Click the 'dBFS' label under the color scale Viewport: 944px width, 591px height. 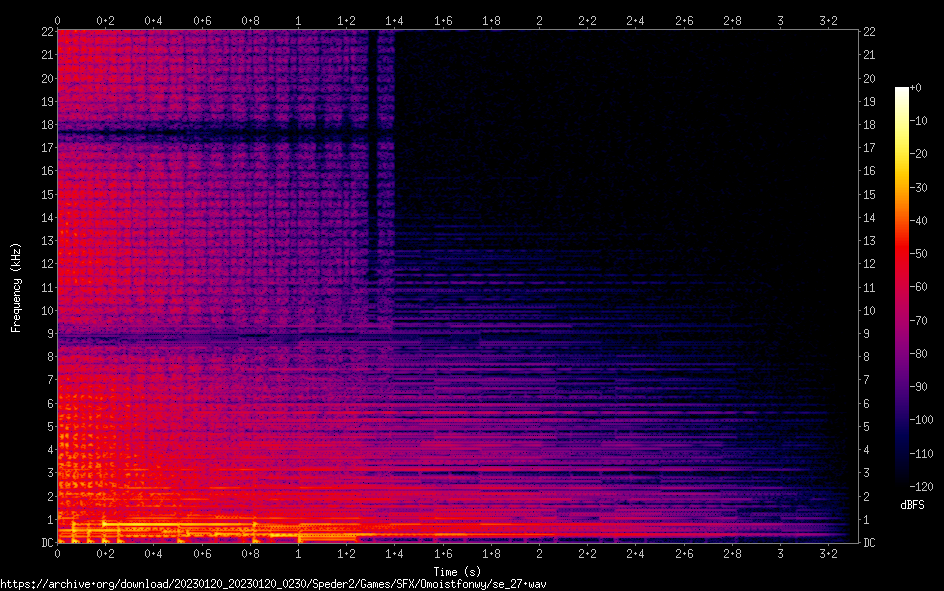coord(912,506)
